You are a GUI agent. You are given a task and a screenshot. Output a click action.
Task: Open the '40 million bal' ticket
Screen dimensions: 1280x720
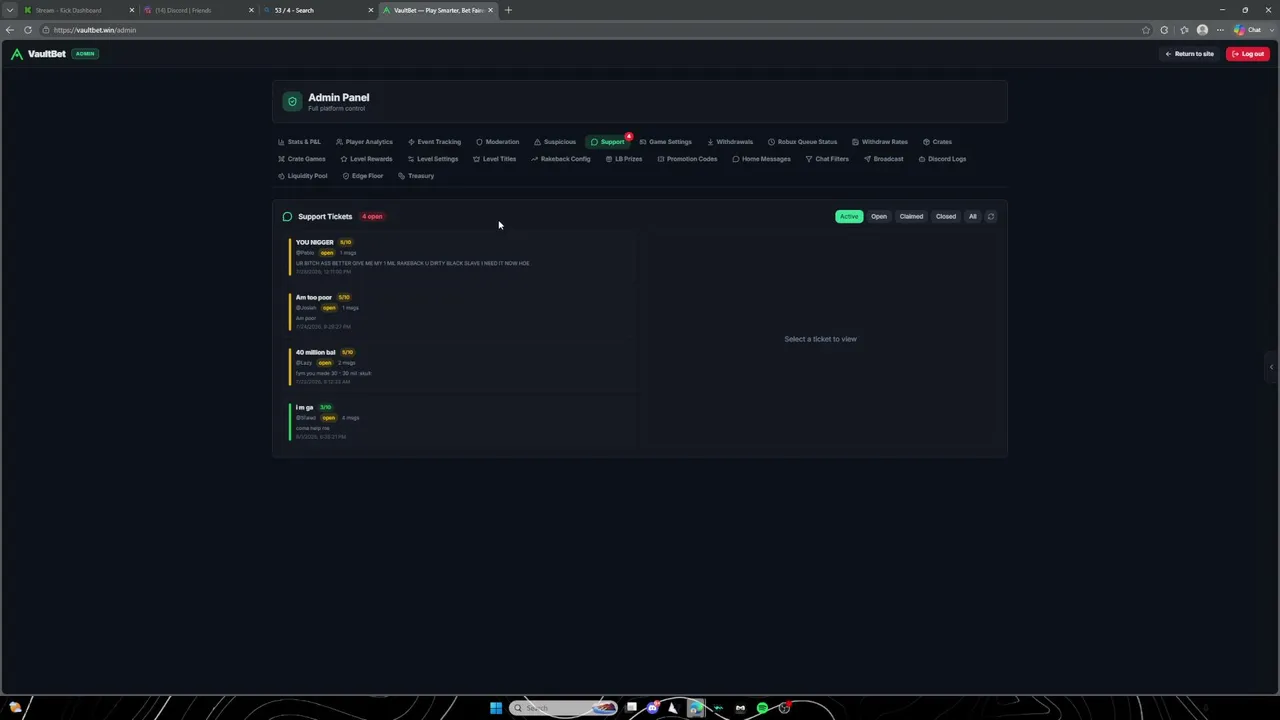[x=460, y=366]
